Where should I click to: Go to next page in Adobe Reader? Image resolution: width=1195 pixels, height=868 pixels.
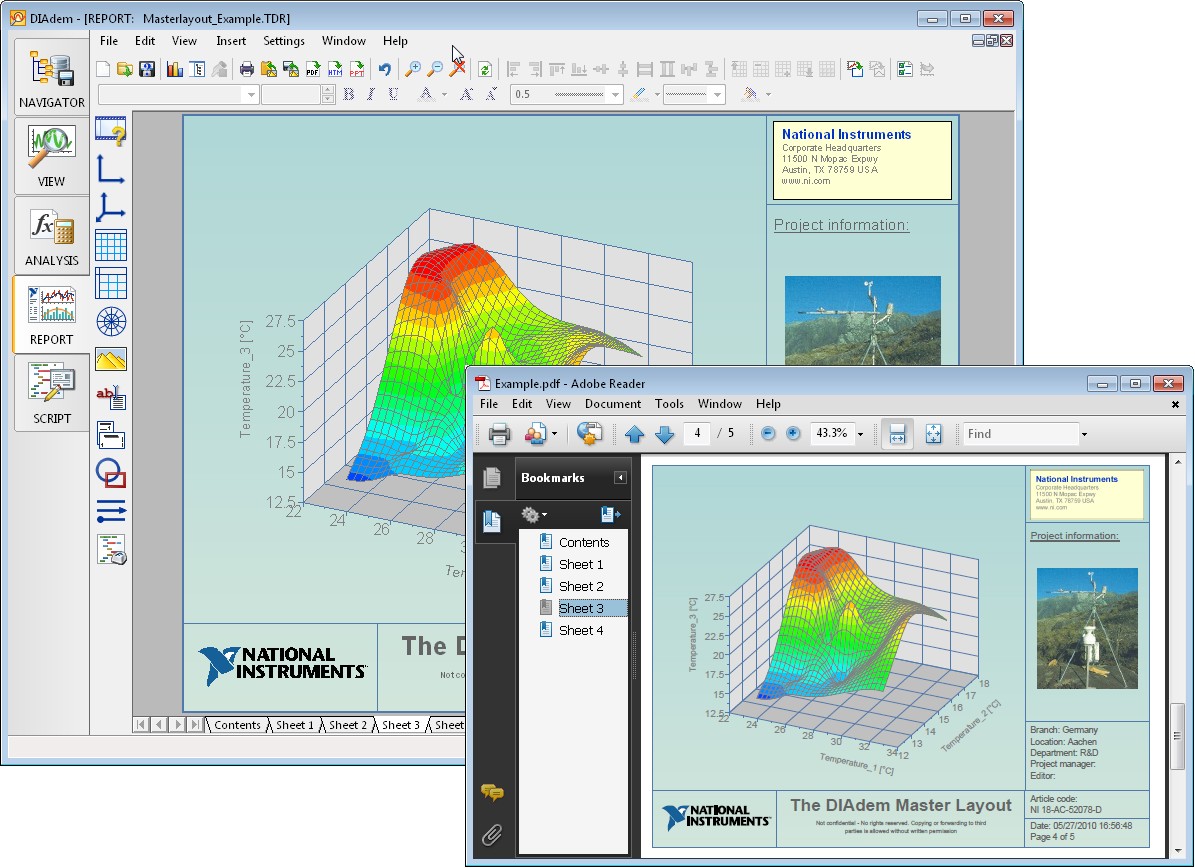pyautogui.click(x=665, y=434)
